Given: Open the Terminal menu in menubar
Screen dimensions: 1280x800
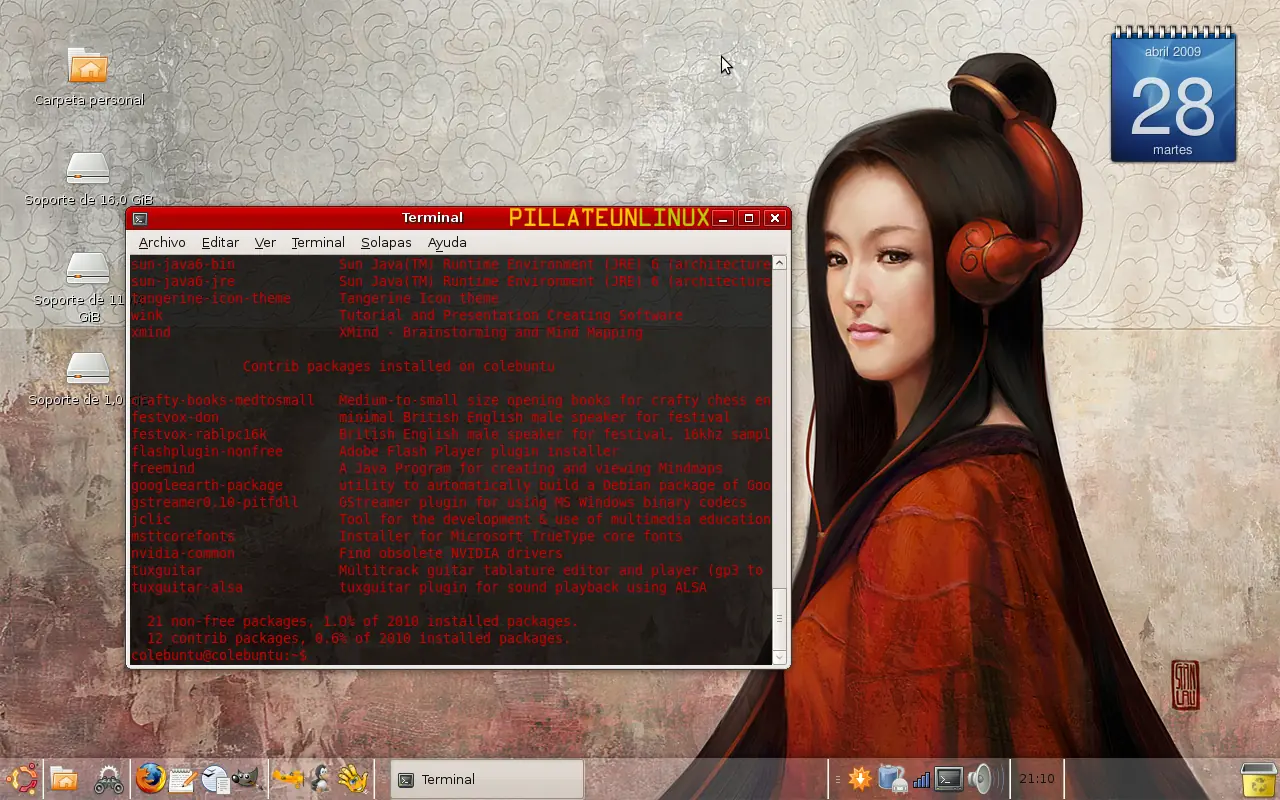Looking at the screenshot, I should [x=318, y=242].
